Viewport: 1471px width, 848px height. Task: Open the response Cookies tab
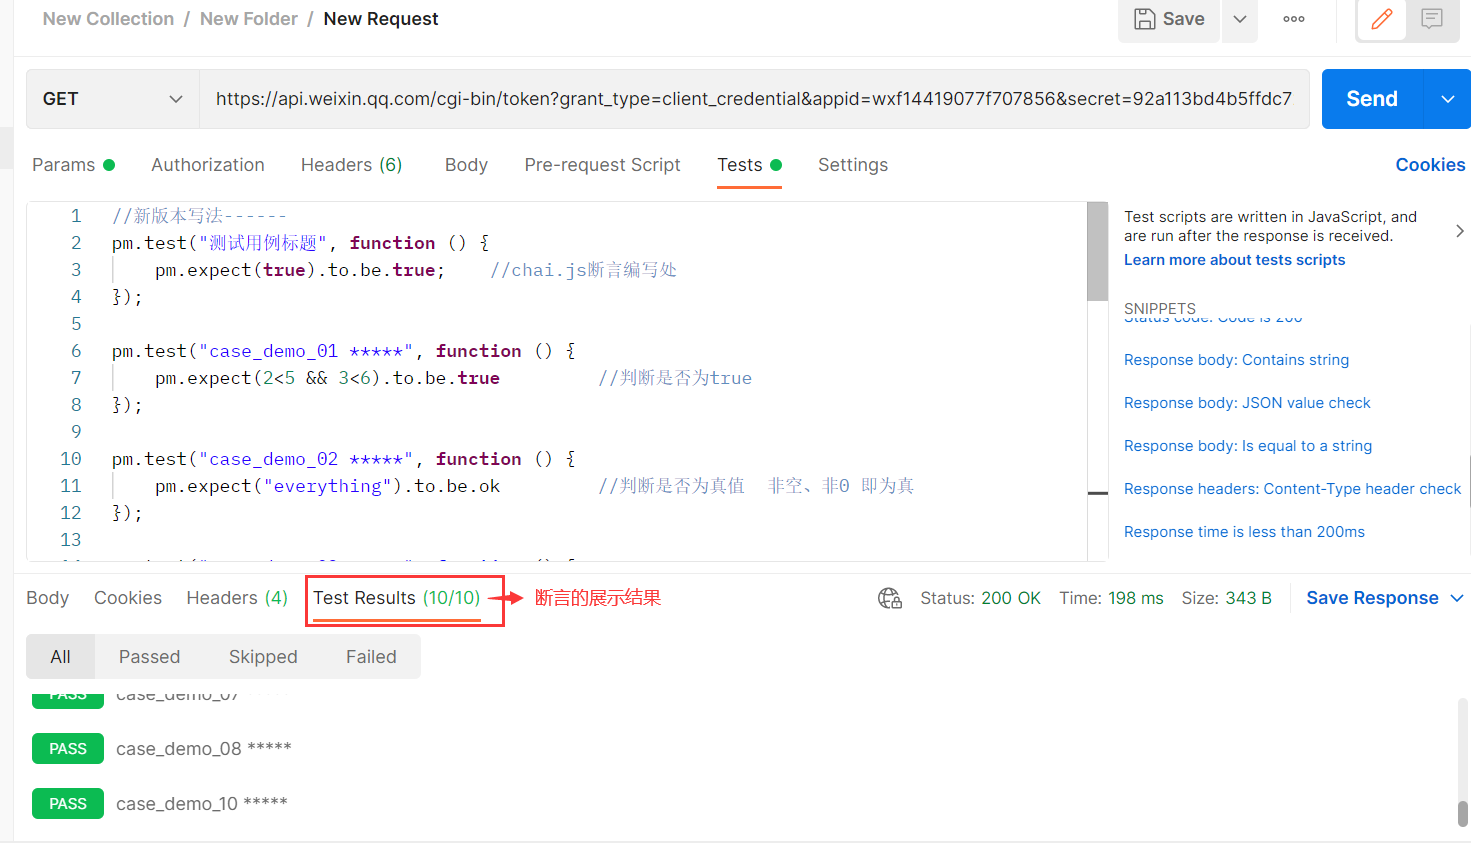[x=128, y=598]
